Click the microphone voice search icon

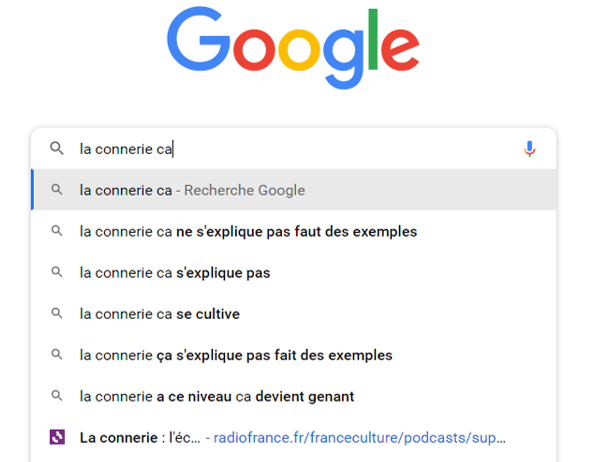pyautogui.click(x=529, y=148)
